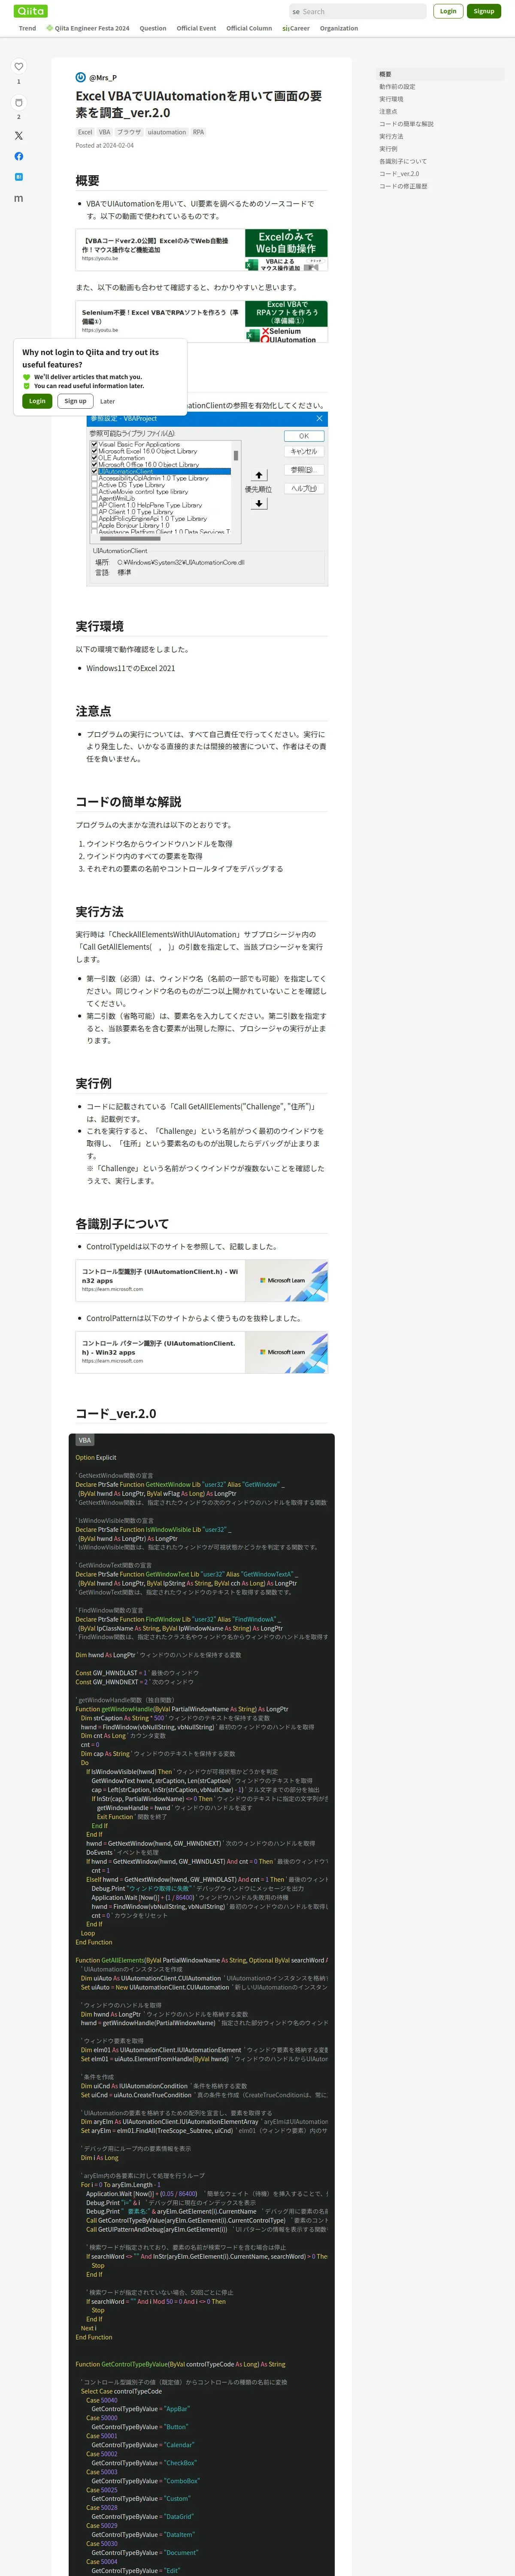Open the コントロール型識別子 Microsoft Learn card
The height and width of the screenshot is (2576, 515).
coord(202,1280)
